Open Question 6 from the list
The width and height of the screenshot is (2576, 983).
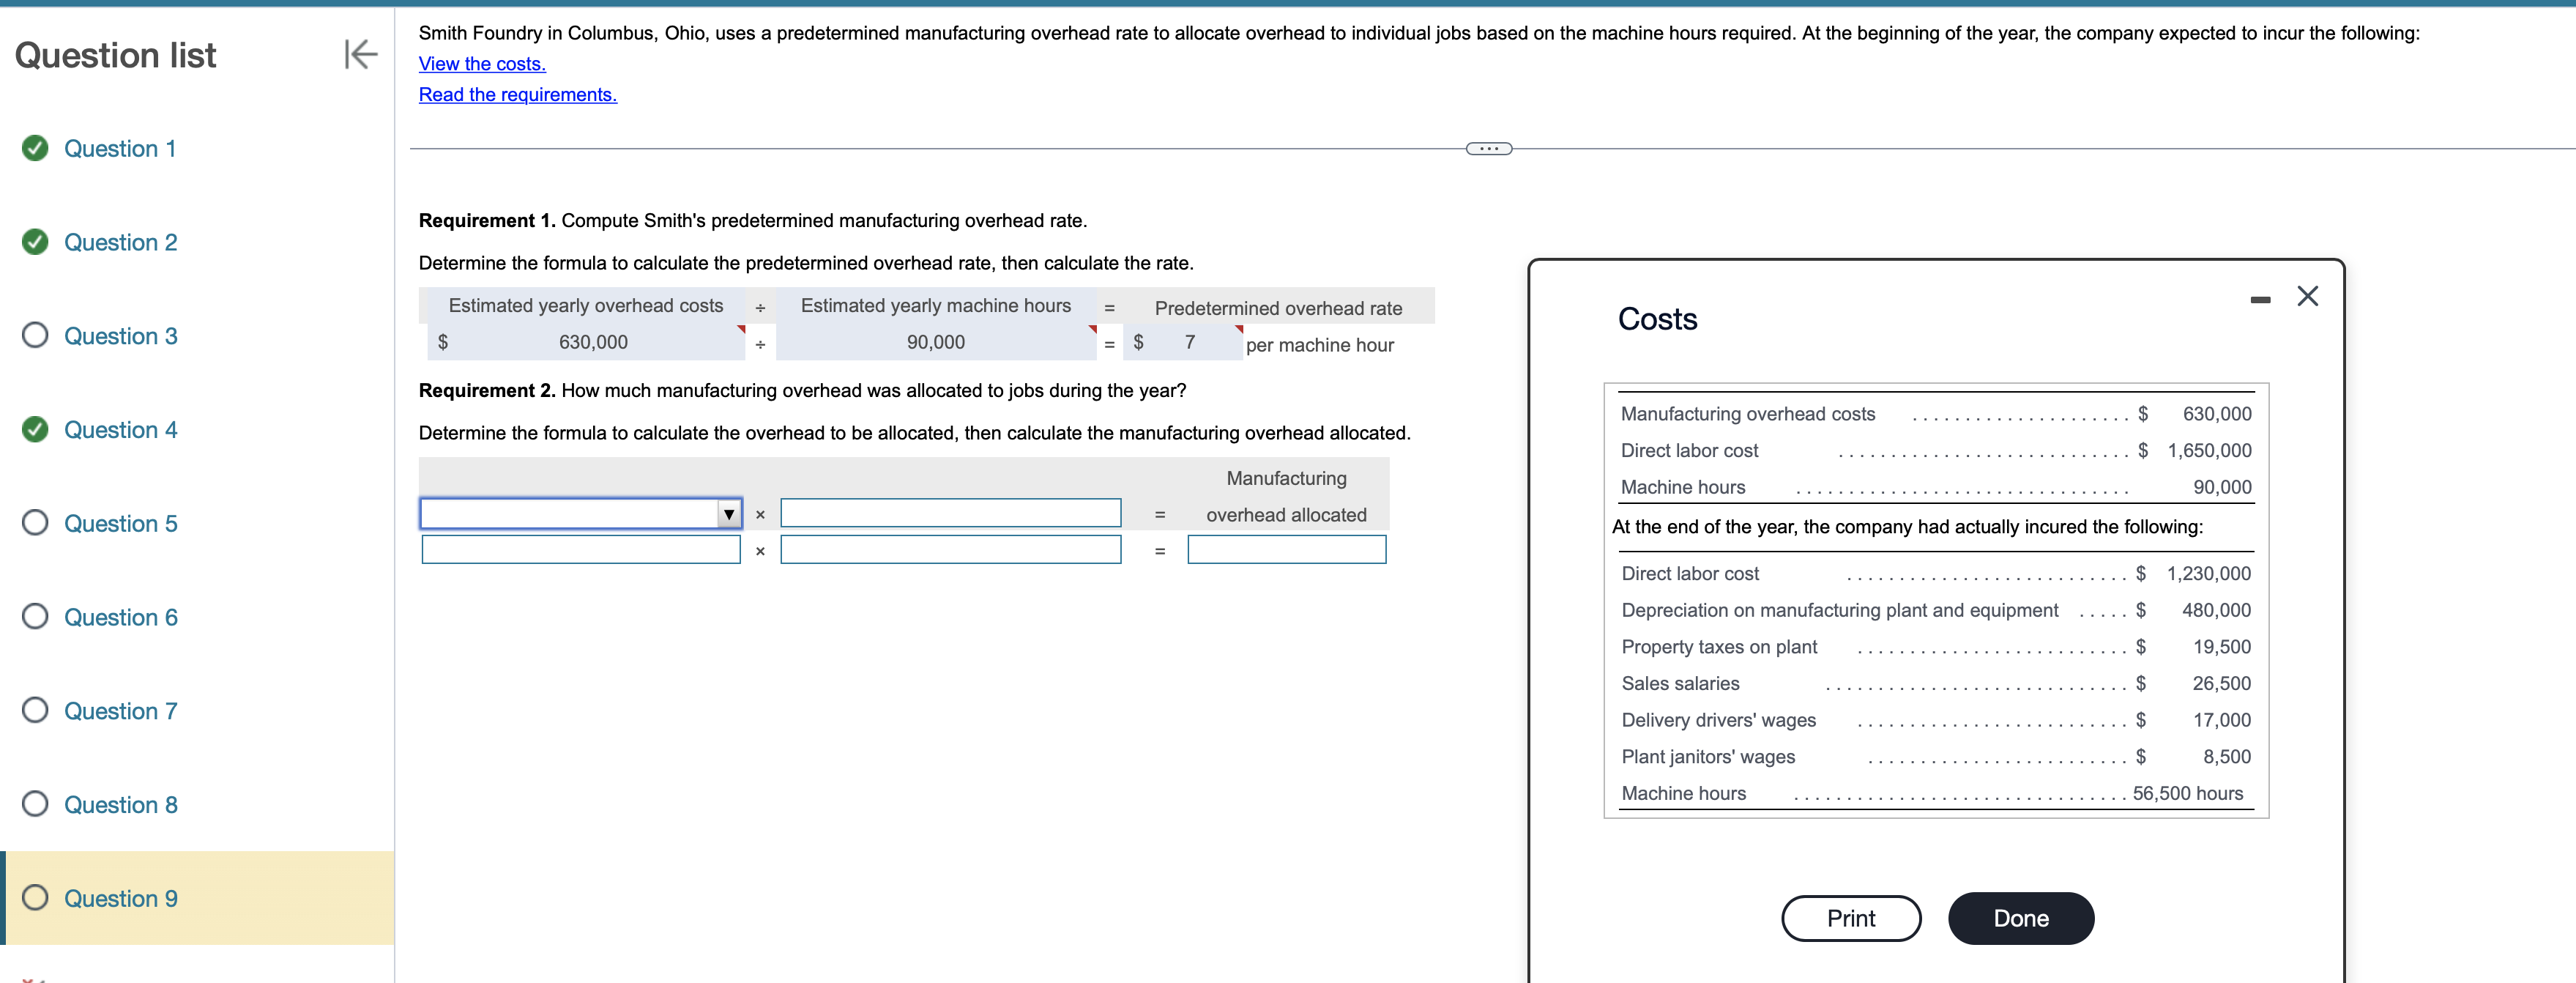120,617
